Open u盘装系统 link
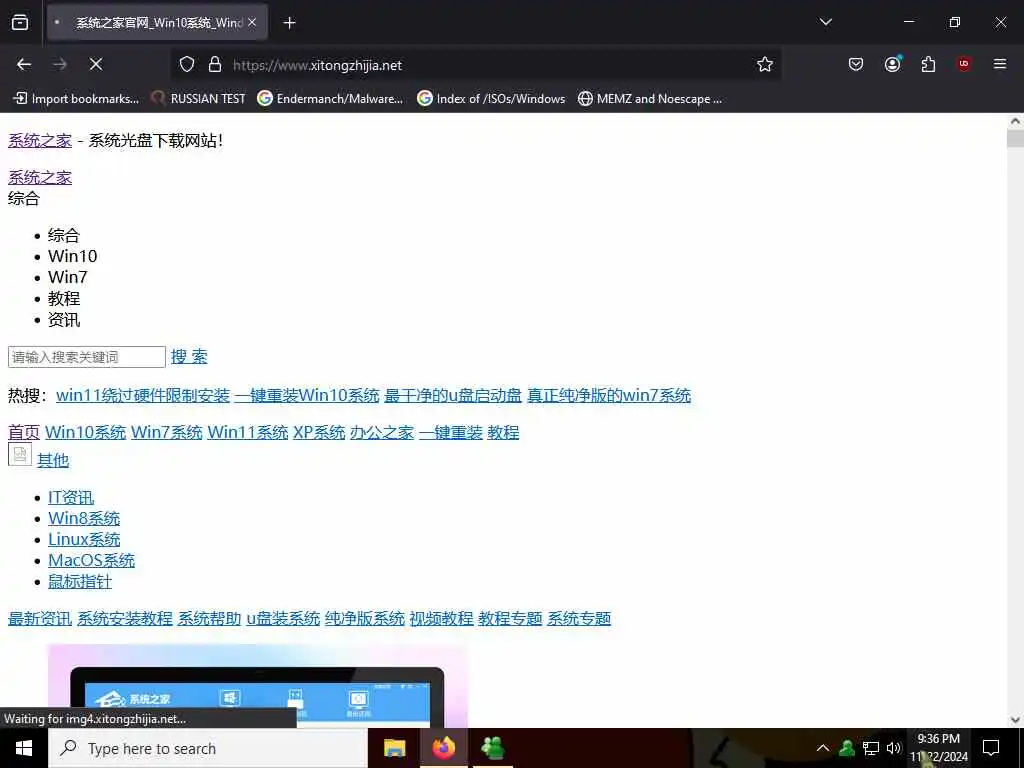The image size is (1024, 768). pyautogui.click(x=283, y=618)
